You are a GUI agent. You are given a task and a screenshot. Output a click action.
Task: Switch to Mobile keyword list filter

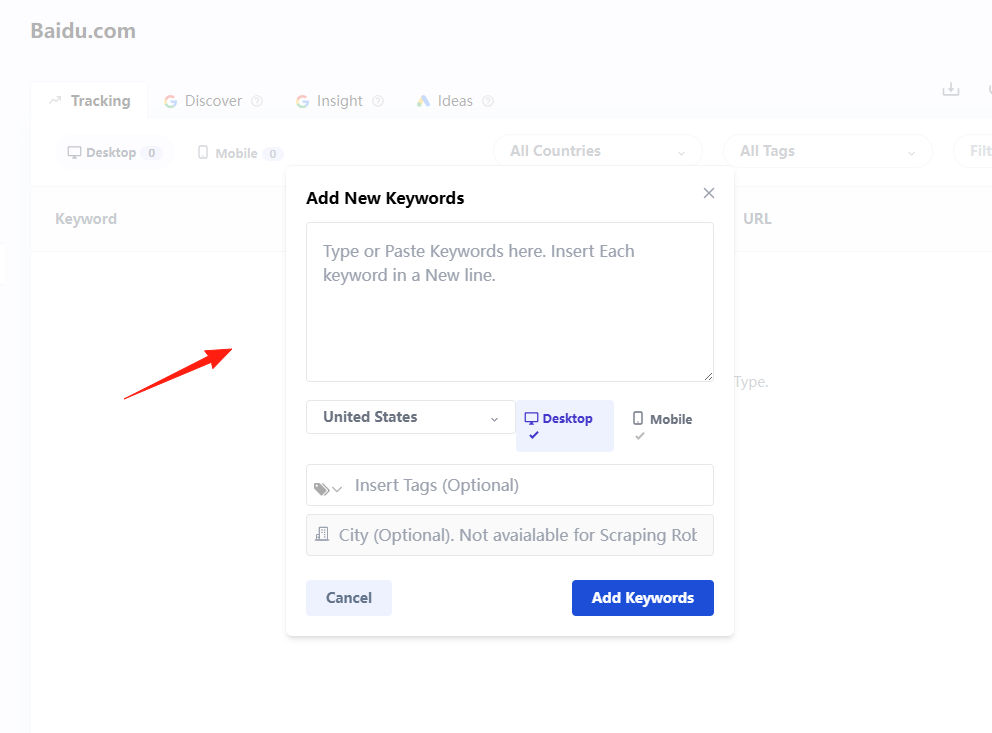tap(240, 153)
